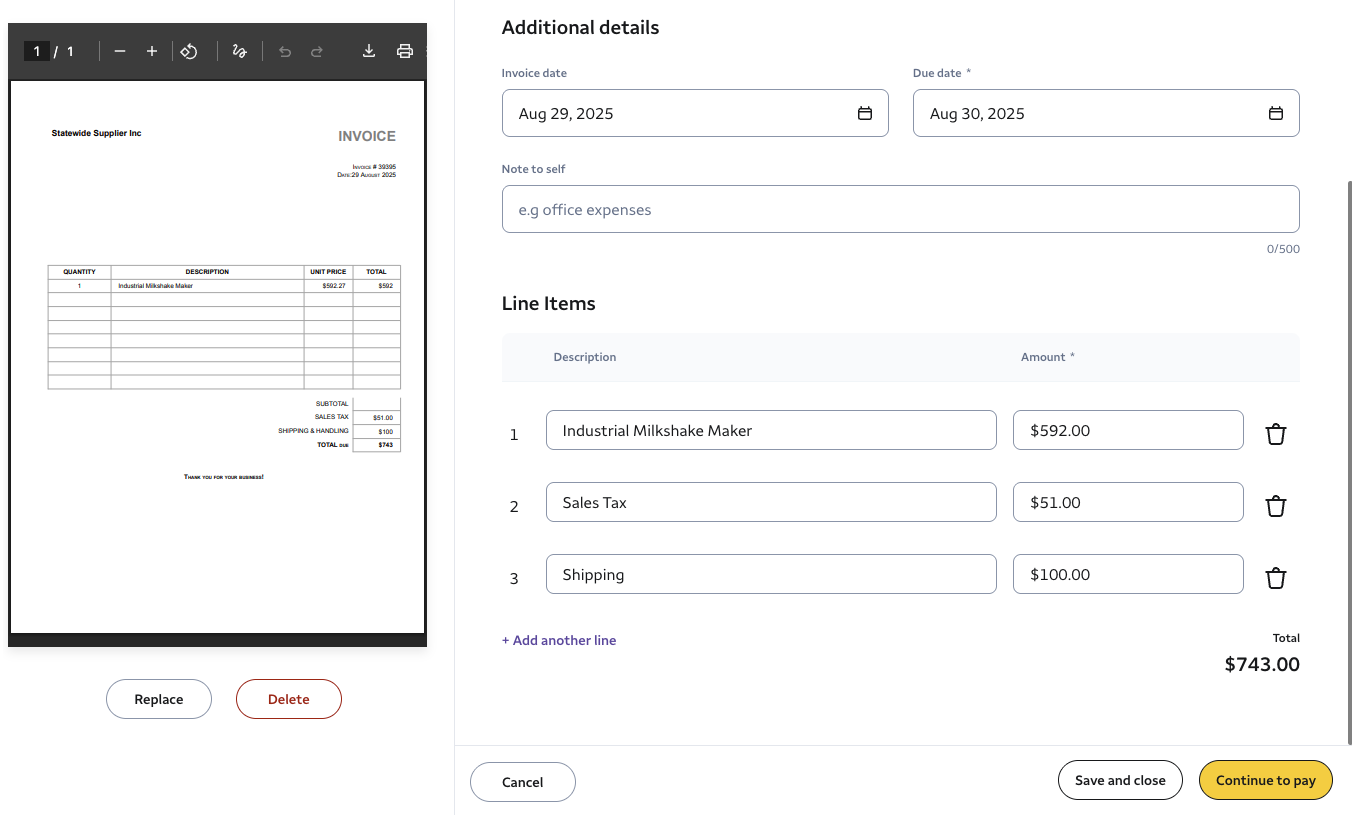This screenshot has height=815, width=1352.
Task: Proceed with Continue to pay
Action: point(1265,781)
